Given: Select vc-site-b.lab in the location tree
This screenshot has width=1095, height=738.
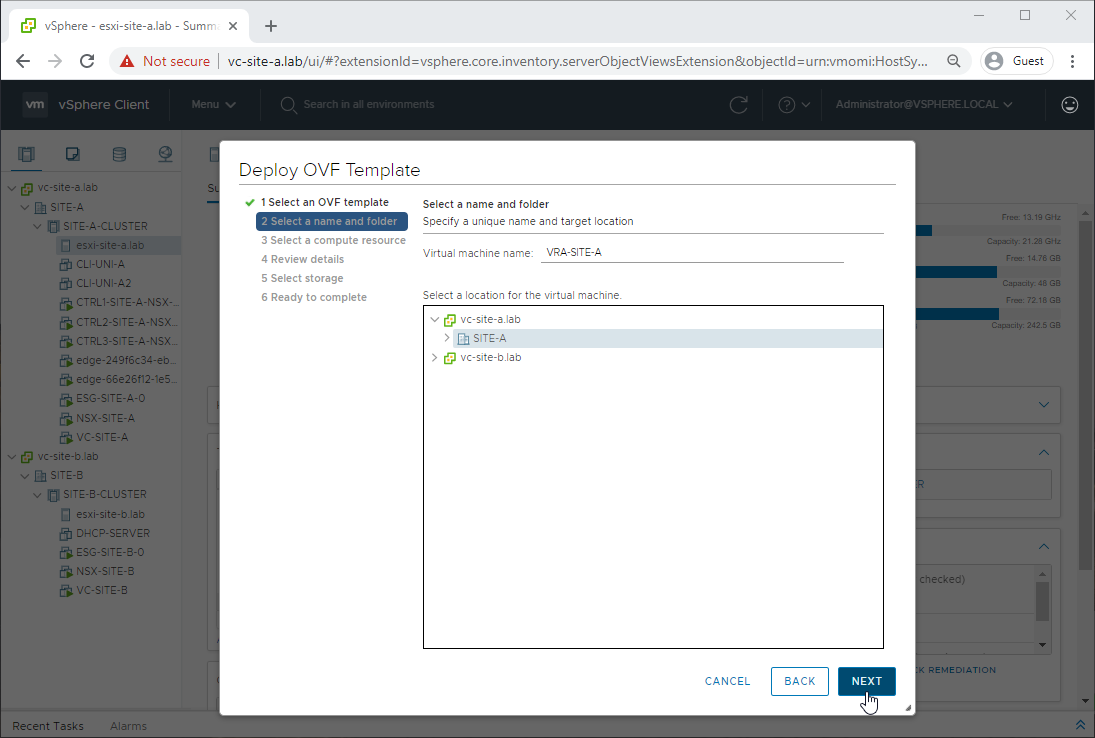Looking at the screenshot, I should (491, 357).
